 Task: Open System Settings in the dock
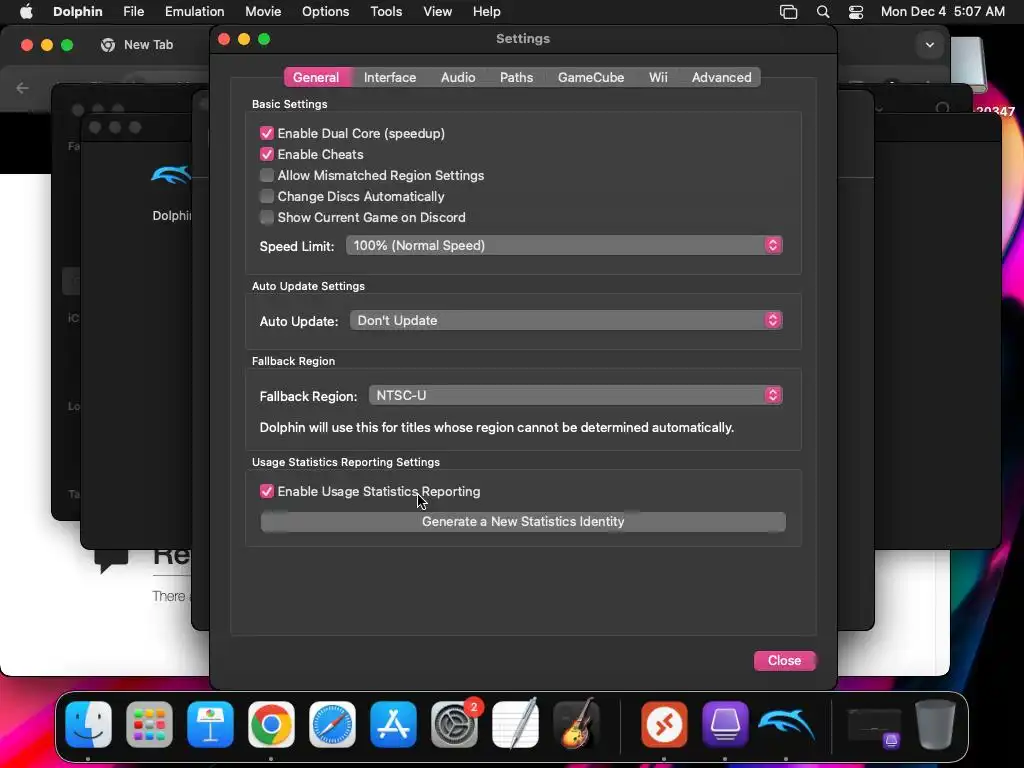(x=454, y=724)
